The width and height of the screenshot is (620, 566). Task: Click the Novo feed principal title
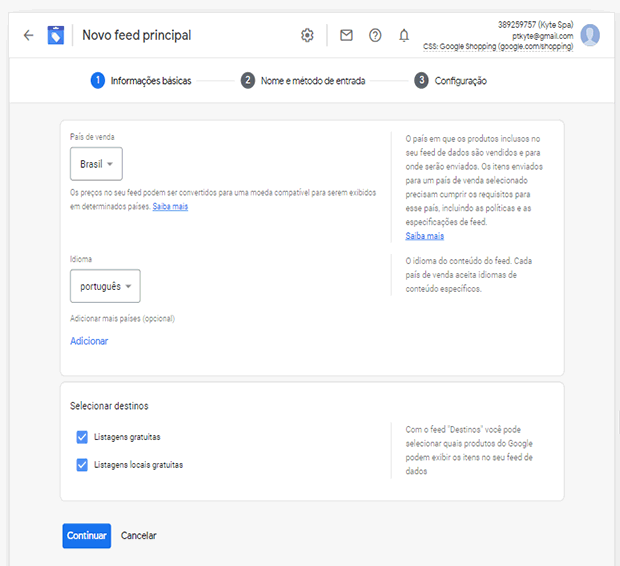point(137,35)
